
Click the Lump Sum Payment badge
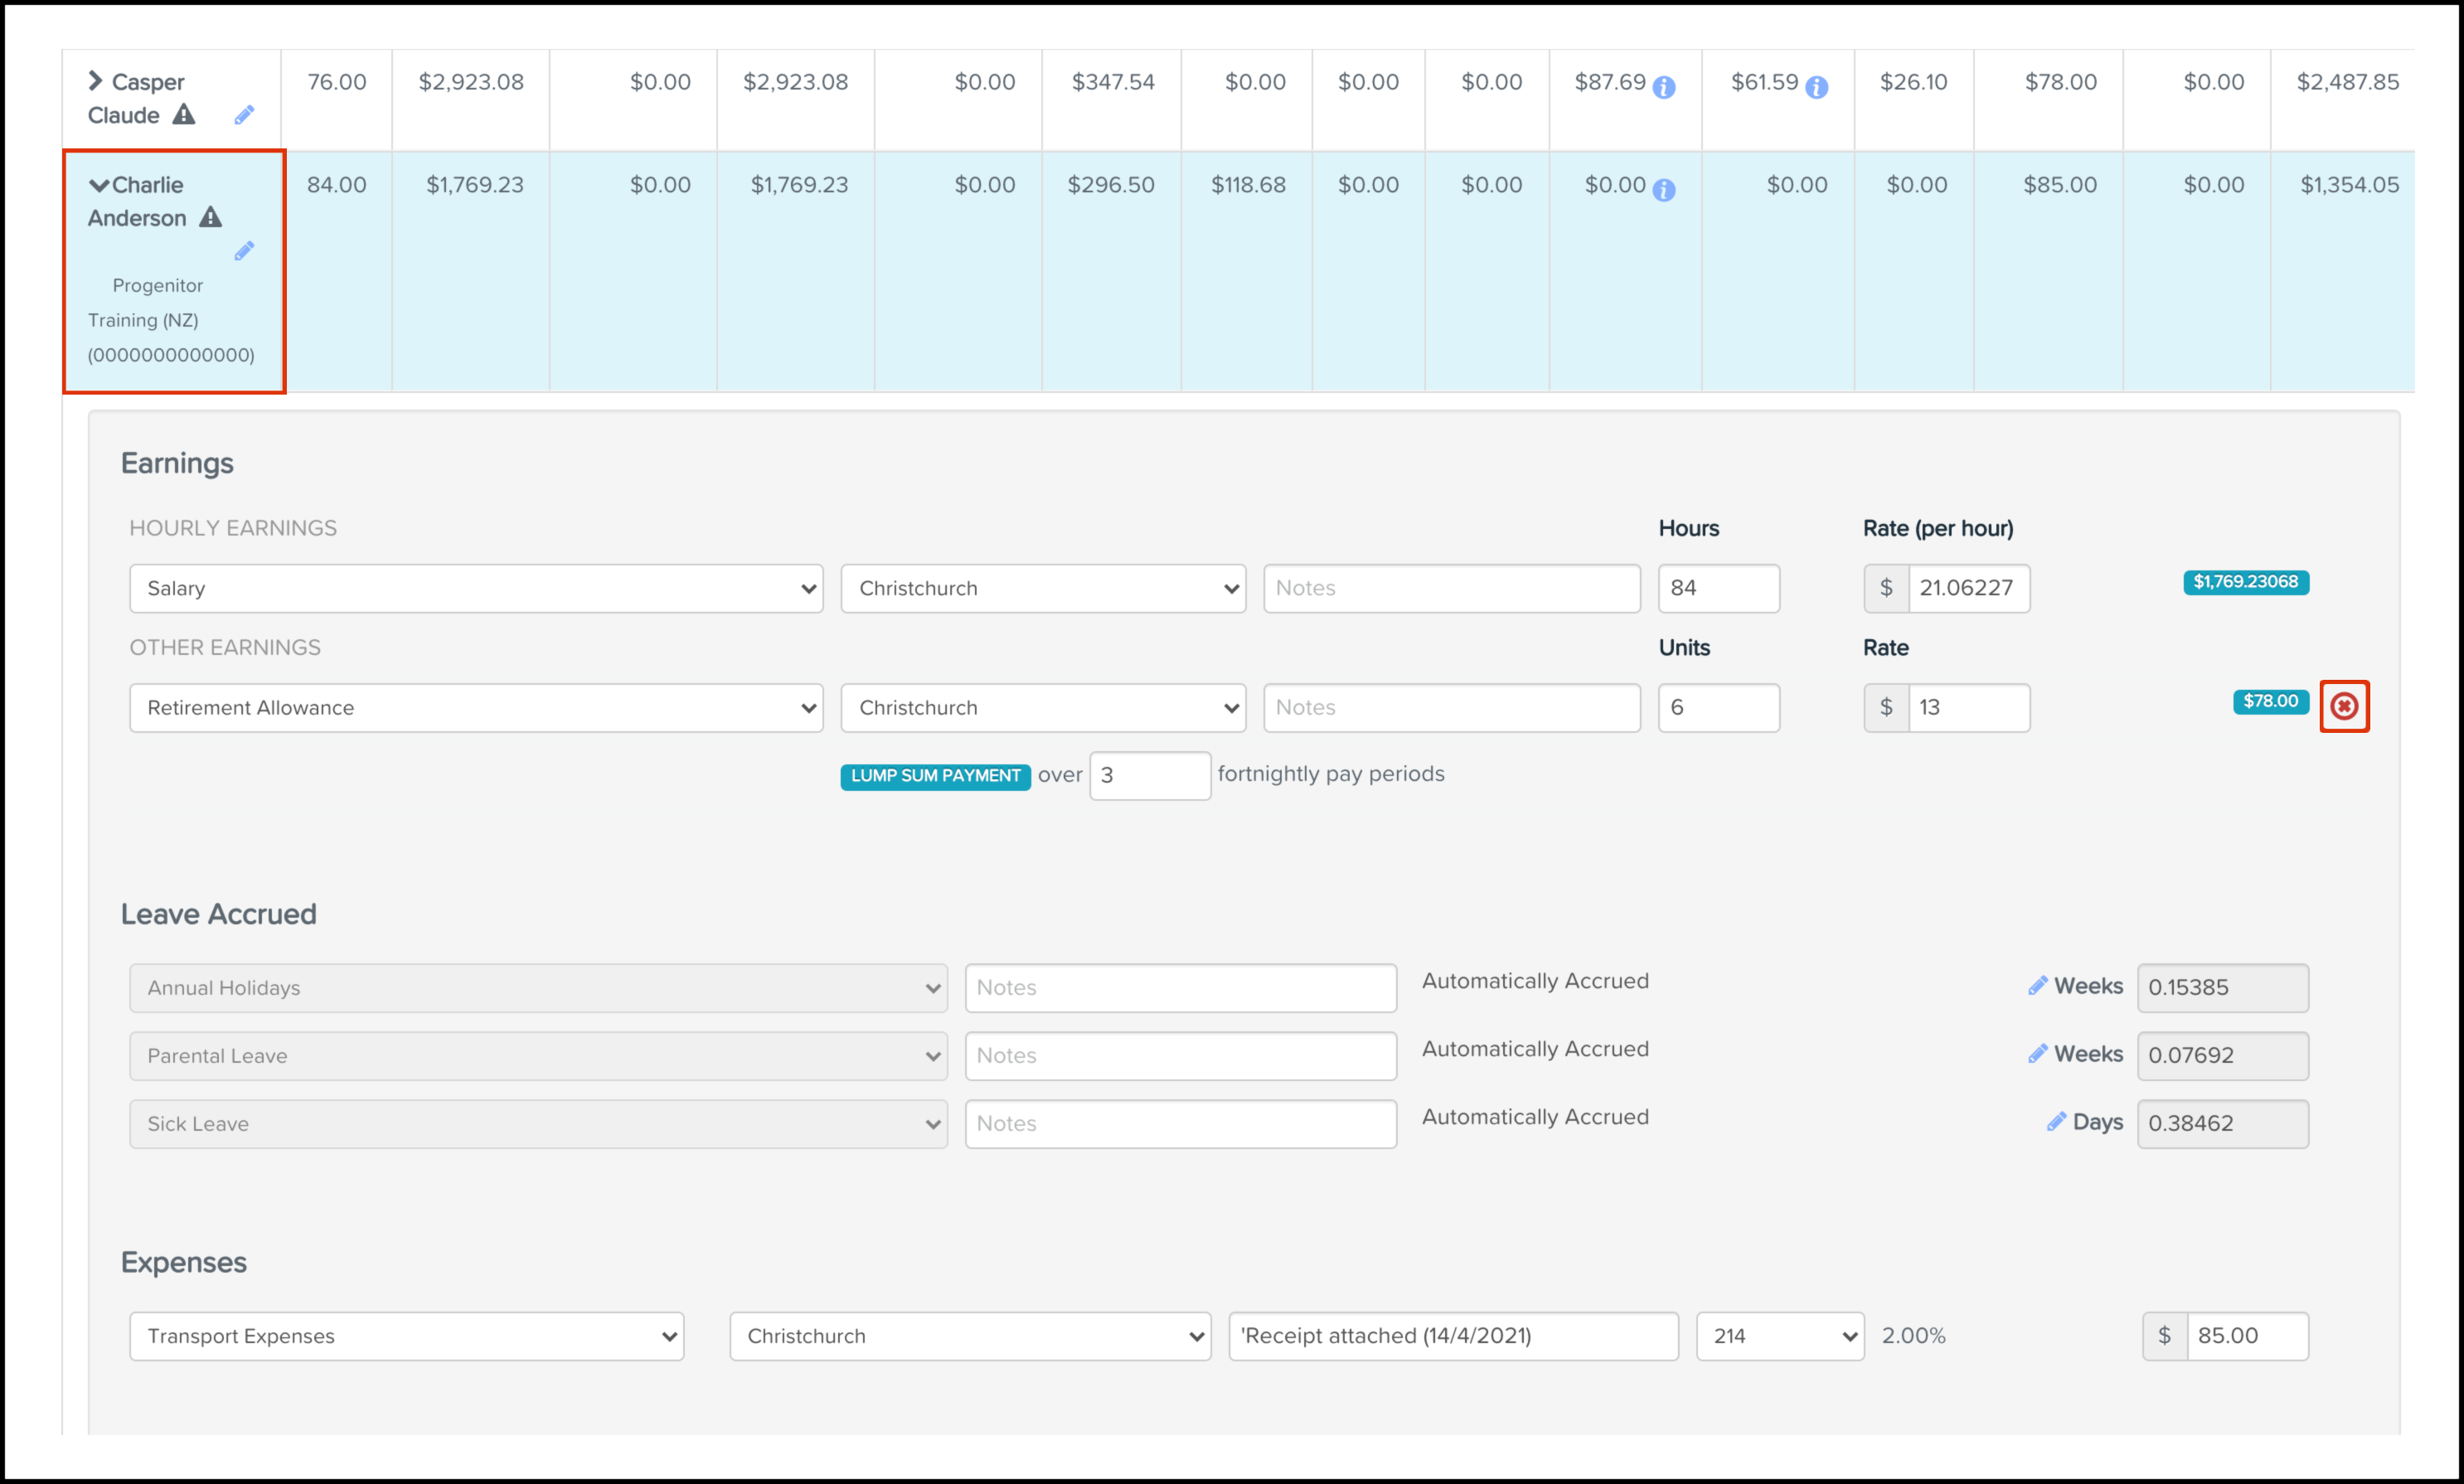coord(935,776)
